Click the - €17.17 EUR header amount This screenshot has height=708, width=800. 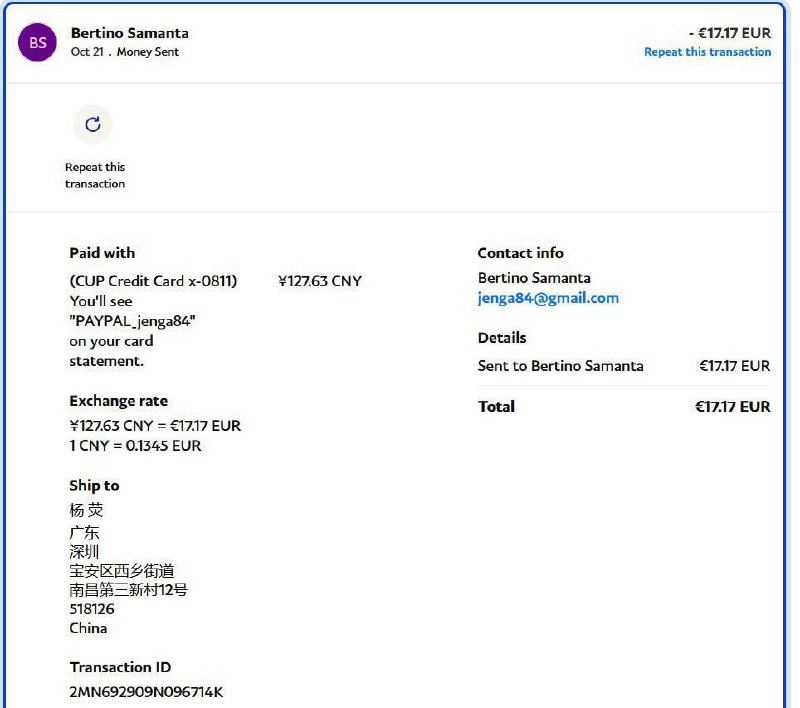point(729,33)
